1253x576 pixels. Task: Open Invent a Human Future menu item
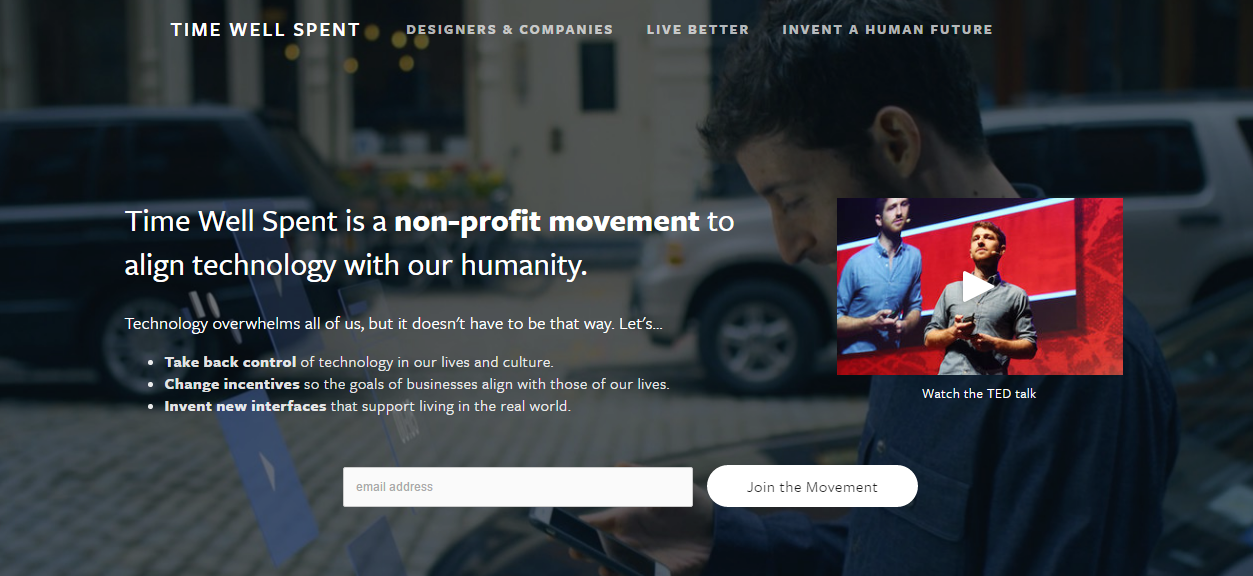point(887,29)
